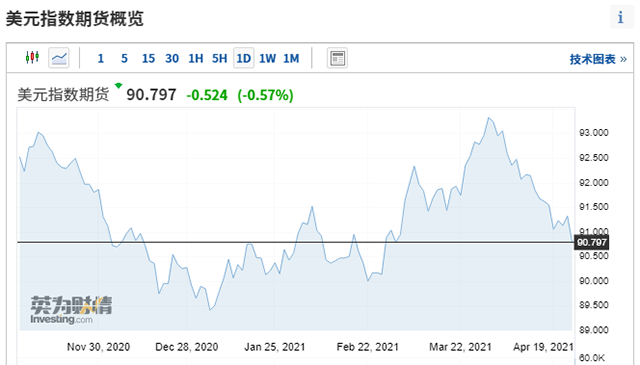Image resolution: width=640 pixels, height=365 pixels.
Task: Click the 92.500 price axis label
Action: pyautogui.click(x=593, y=158)
